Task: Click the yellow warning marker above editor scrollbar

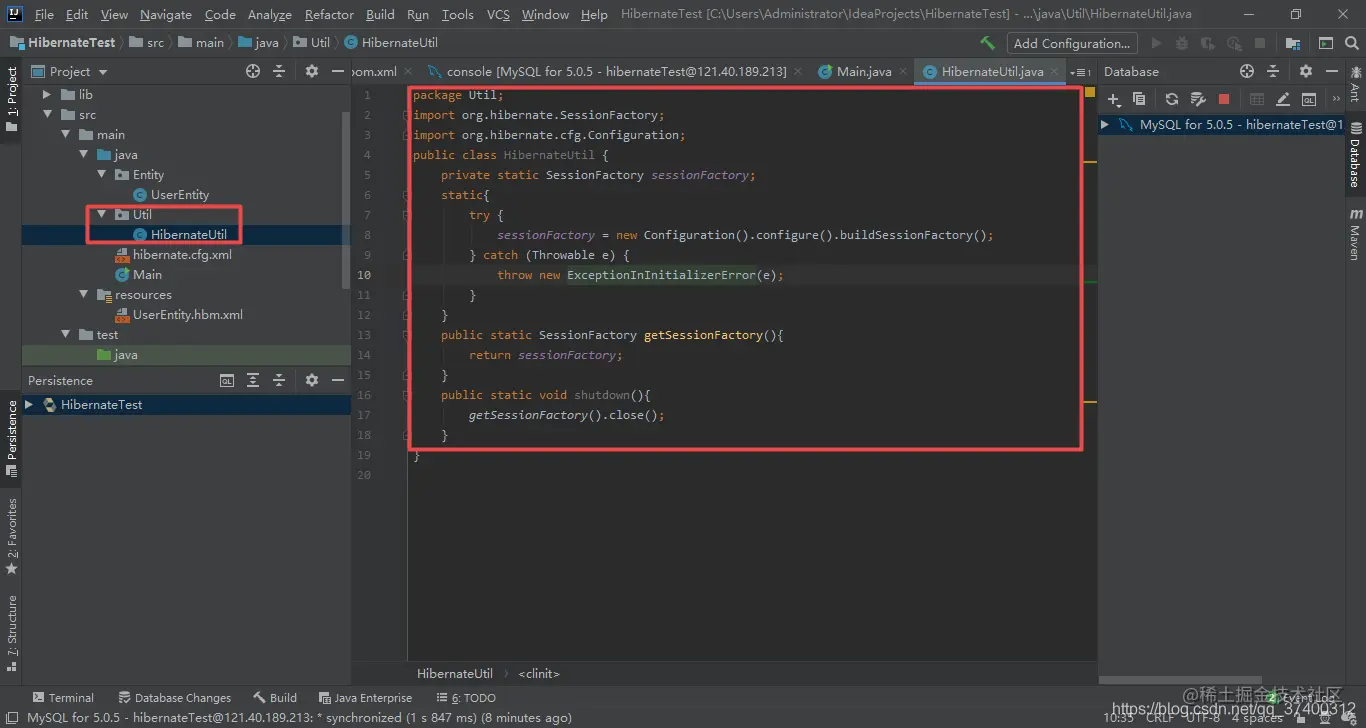Action: coord(1089,94)
